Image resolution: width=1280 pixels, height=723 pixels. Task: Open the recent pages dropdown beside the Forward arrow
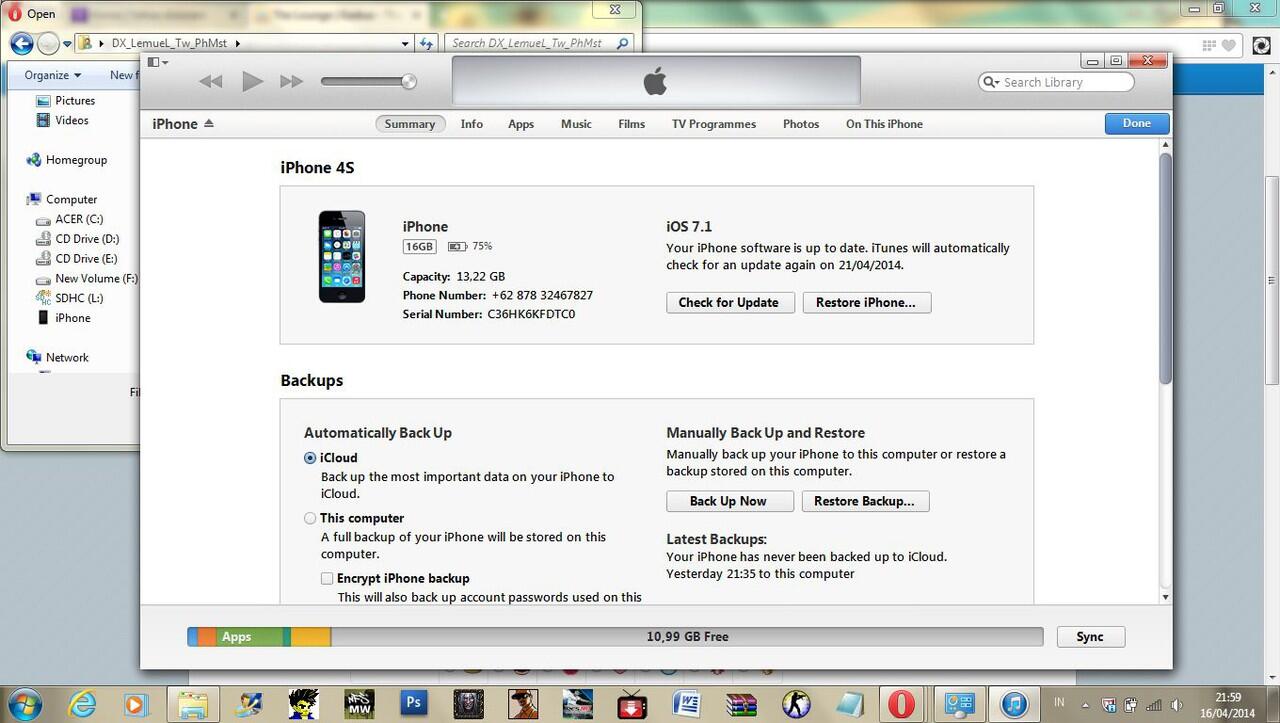(67, 44)
